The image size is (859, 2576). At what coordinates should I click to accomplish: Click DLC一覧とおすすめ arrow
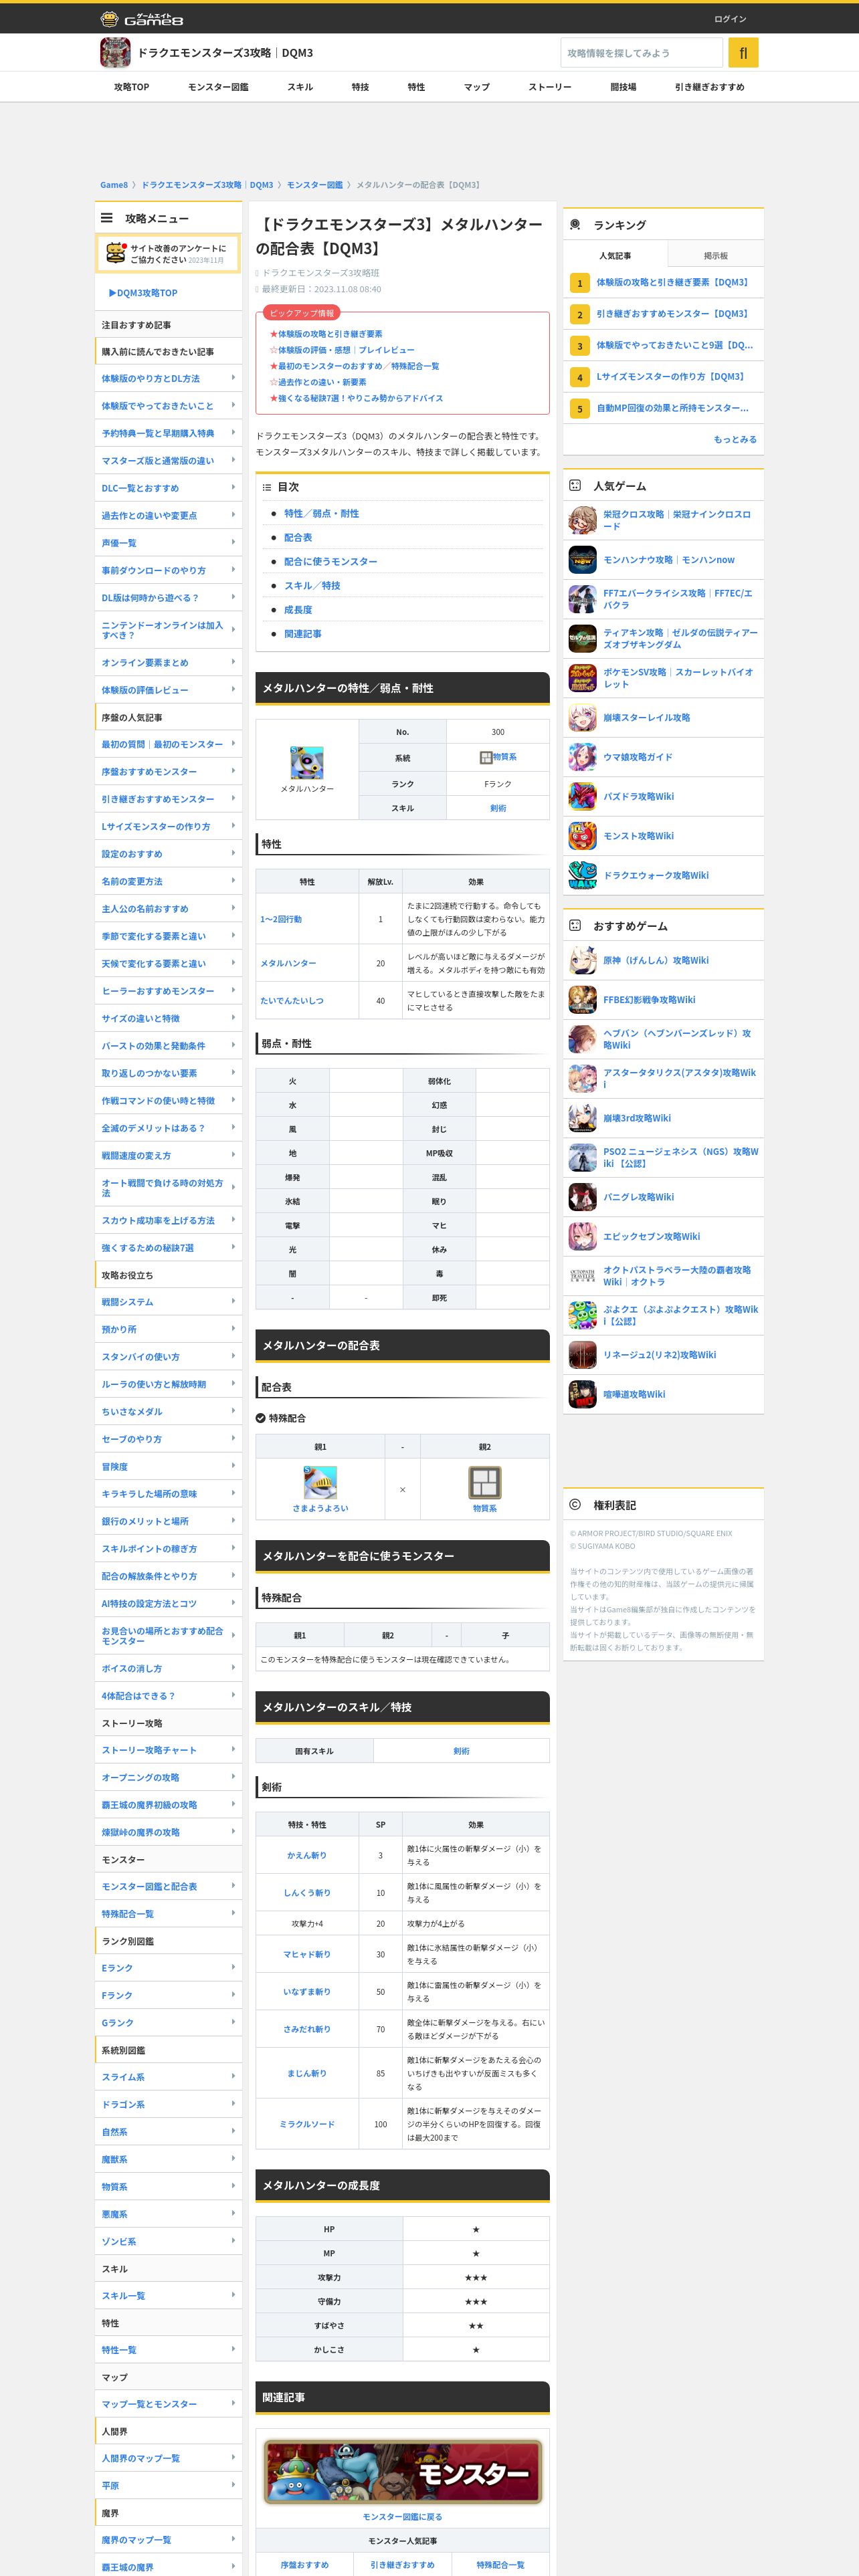click(233, 488)
